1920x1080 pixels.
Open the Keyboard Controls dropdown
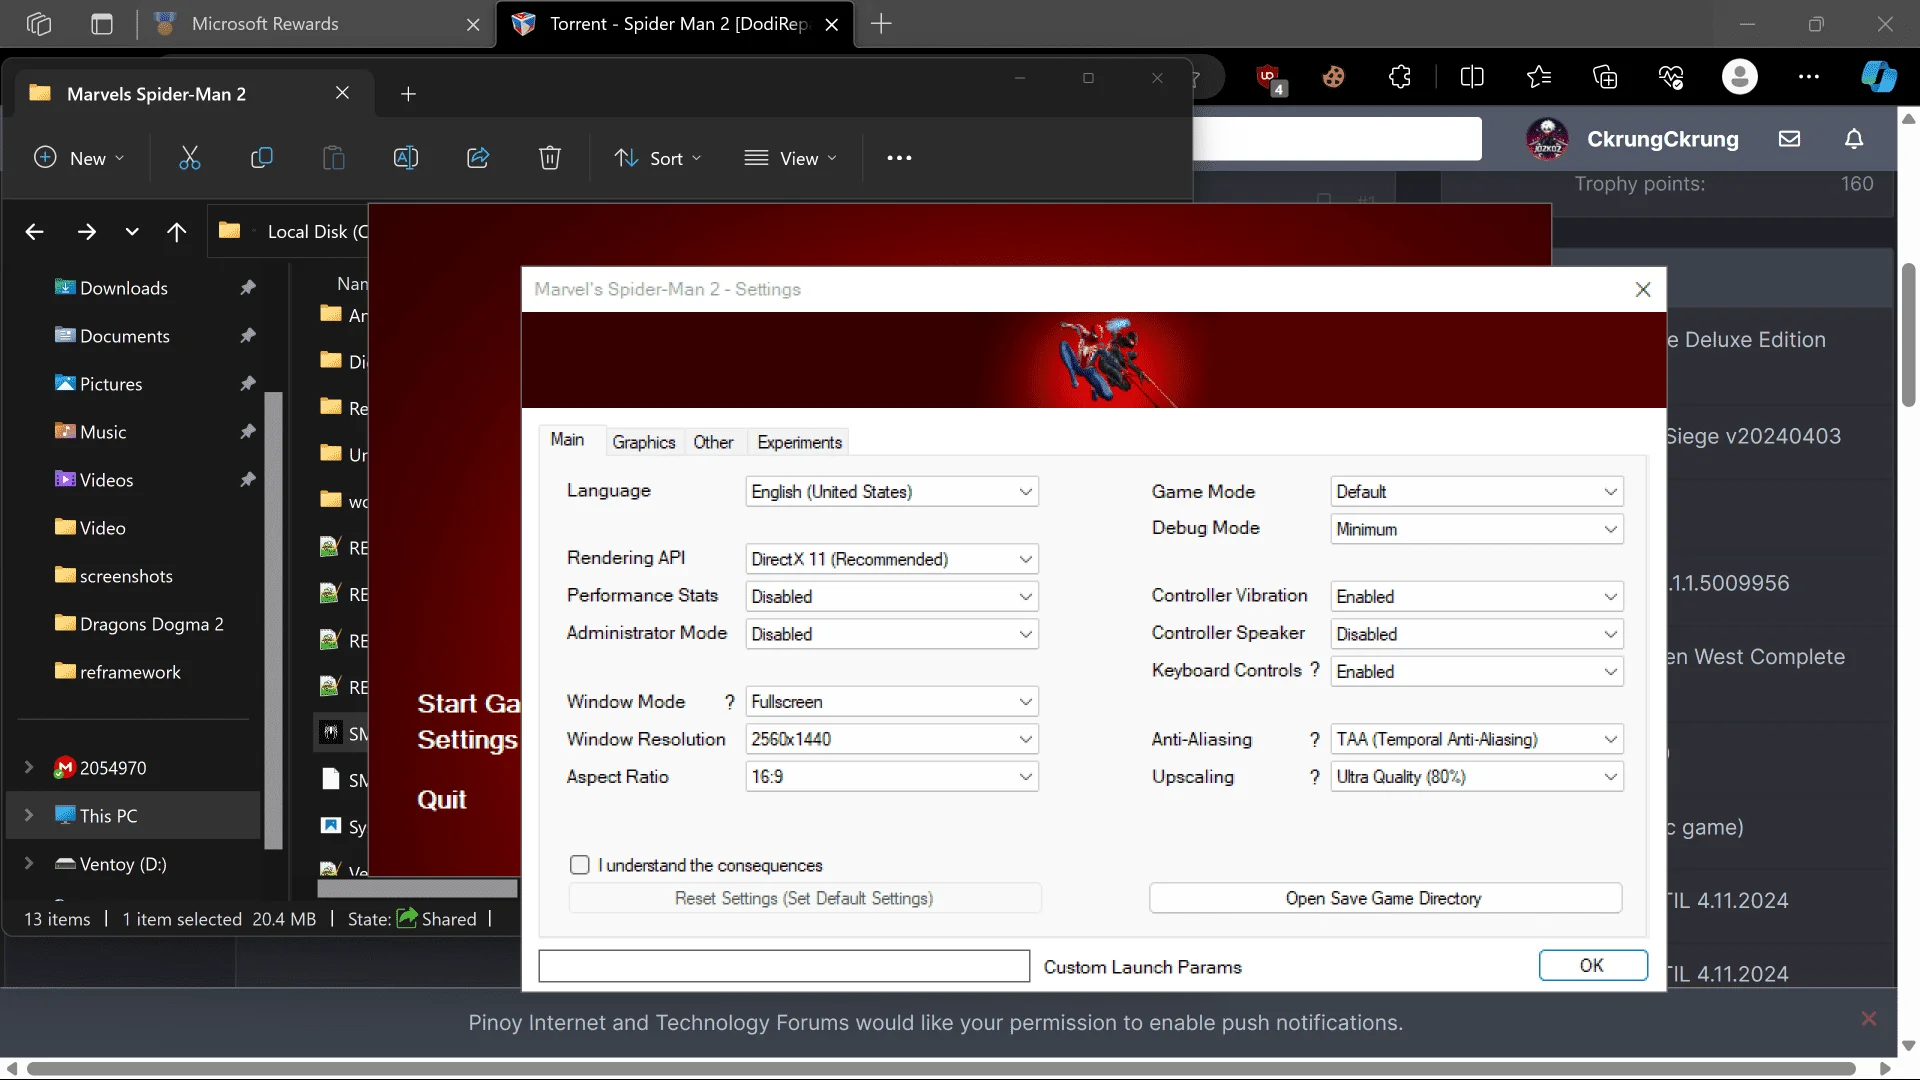tap(1477, 672)
